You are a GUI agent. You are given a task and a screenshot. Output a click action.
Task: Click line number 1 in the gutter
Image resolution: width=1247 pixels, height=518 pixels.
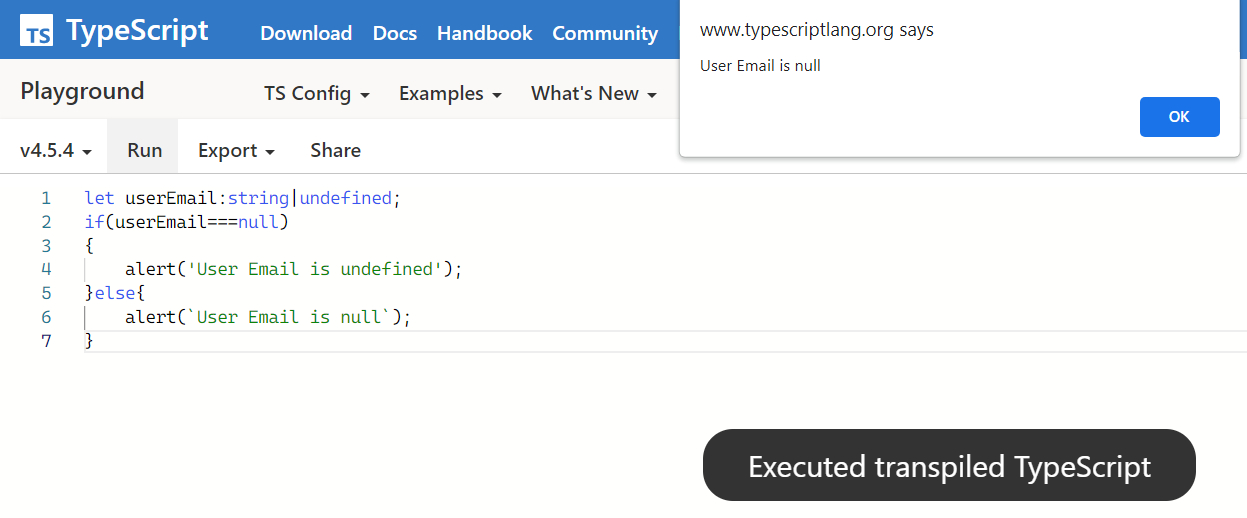pyautogui.click(x=46, y=198)
